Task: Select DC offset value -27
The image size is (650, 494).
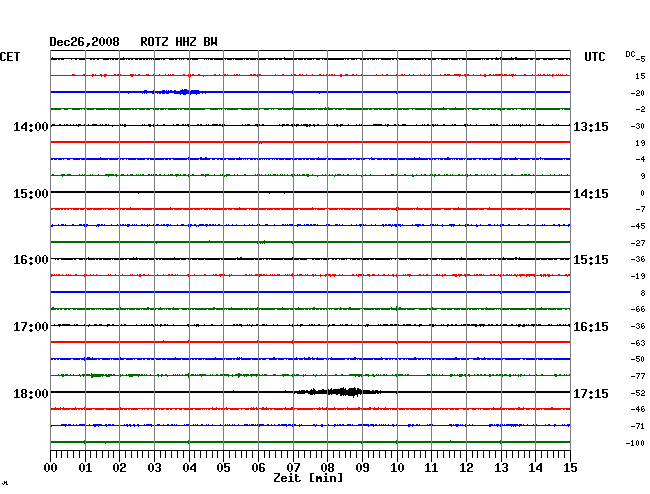Action: click(638, 243)
